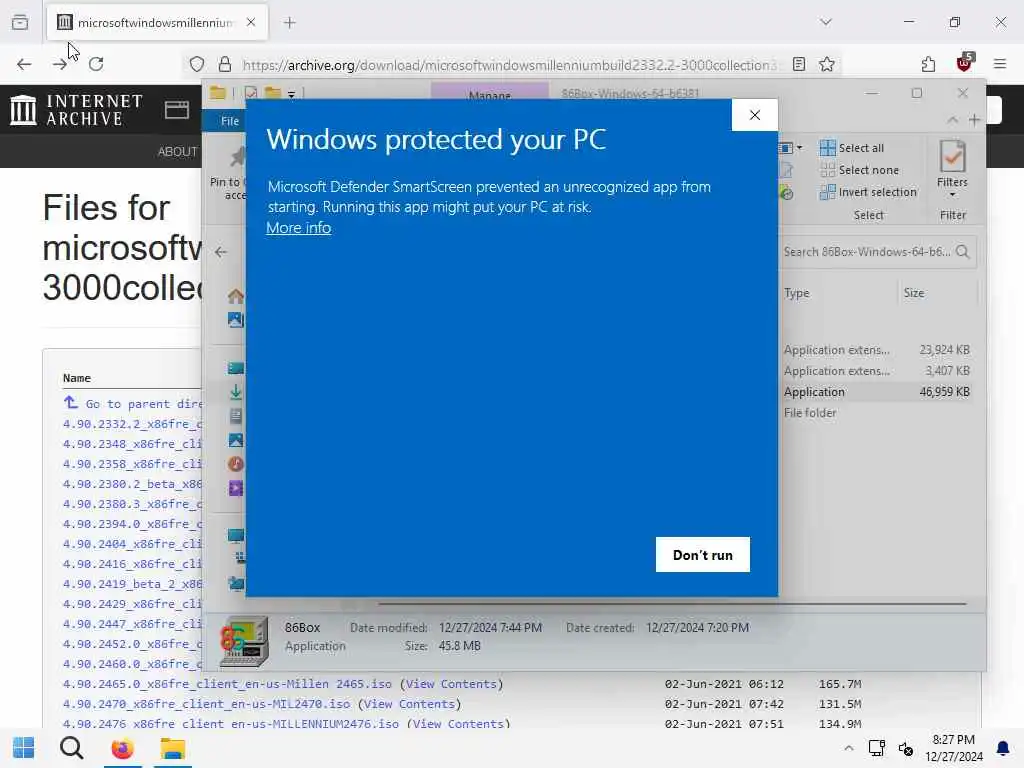
Task: Toggle Firefox reader view
Action: [799, 64]
